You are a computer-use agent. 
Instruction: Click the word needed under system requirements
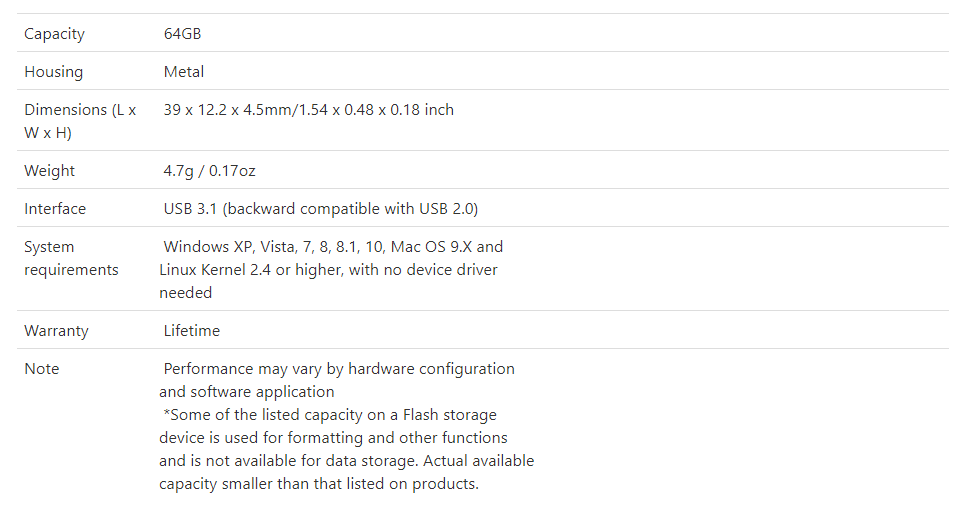(x=186, y=293)
